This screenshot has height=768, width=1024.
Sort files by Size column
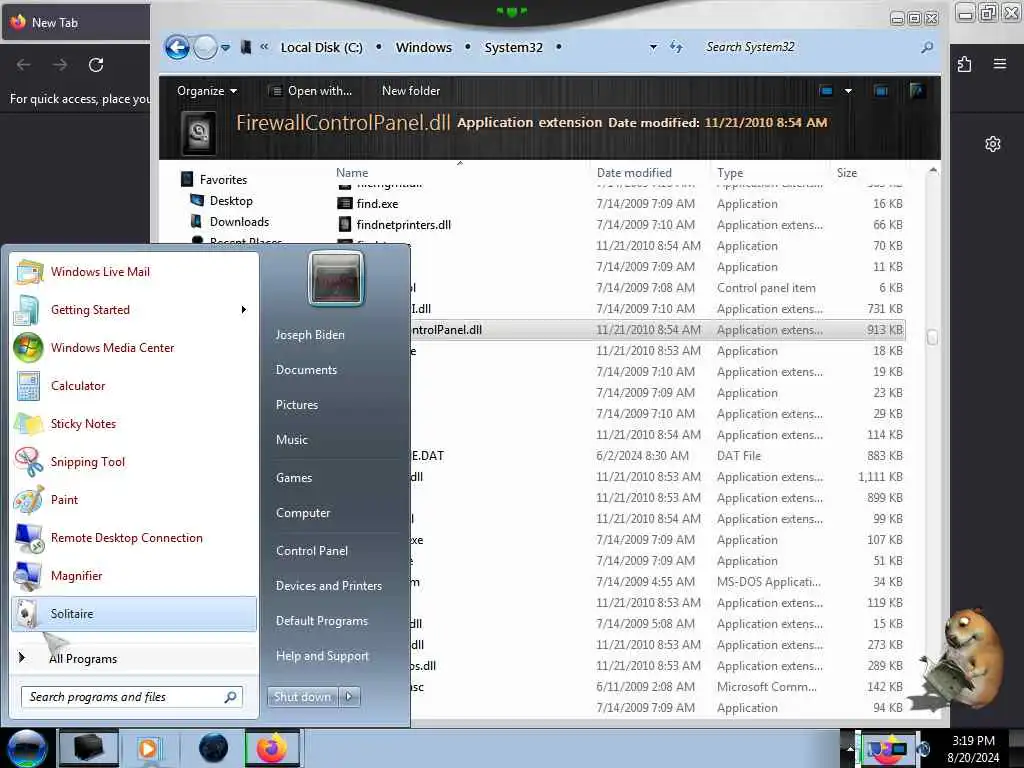pos(846,173)
